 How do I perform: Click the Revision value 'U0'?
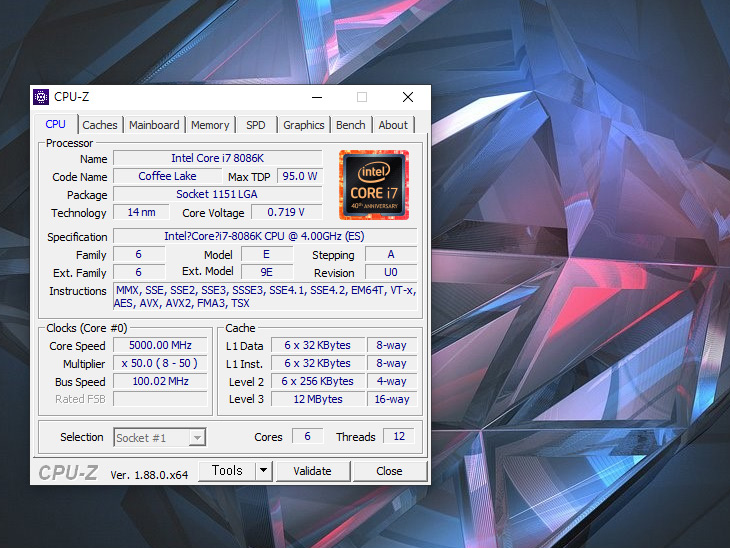(x=391, y=272)
